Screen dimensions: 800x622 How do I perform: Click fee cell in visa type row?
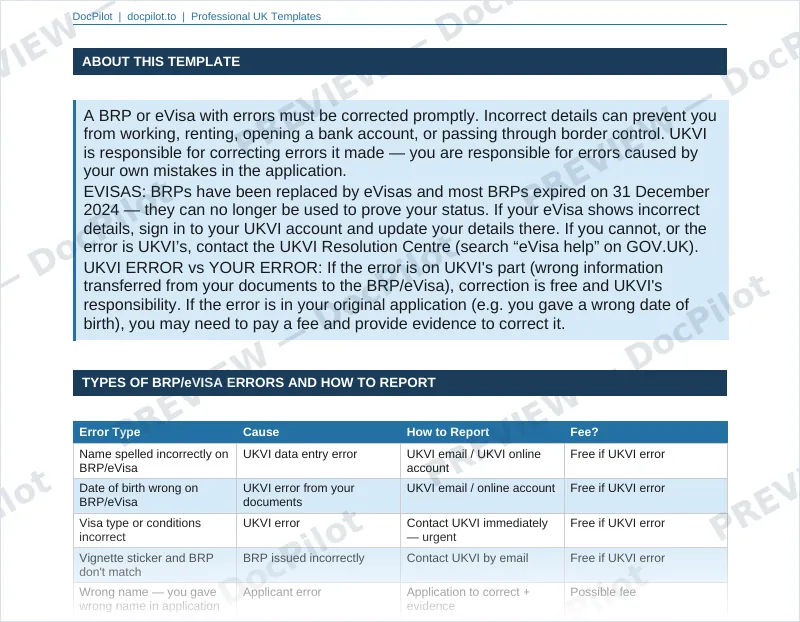click(646, 530)
